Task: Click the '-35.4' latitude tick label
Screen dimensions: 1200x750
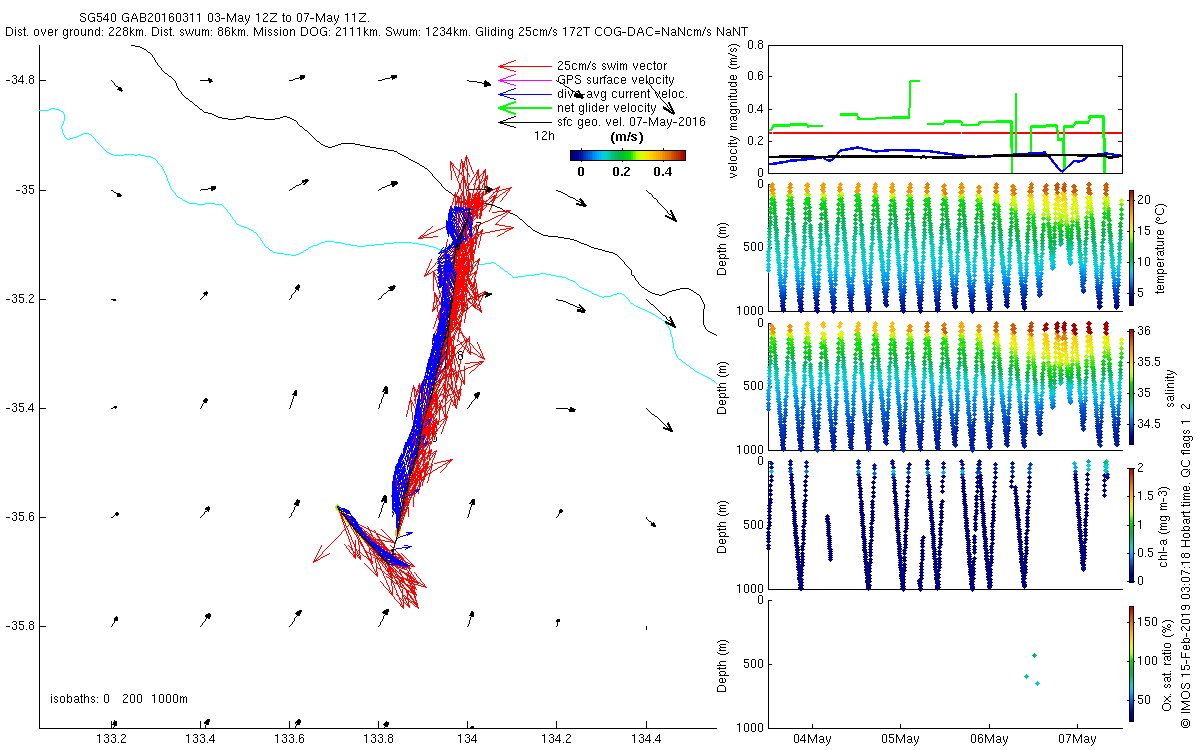Action: tap(20, 408)
